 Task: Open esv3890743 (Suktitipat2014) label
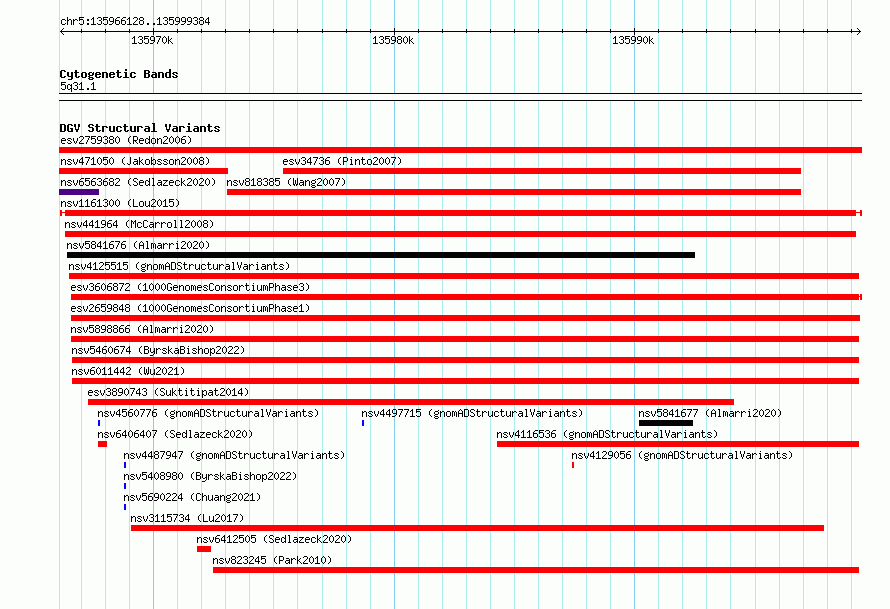pos(168,392)
